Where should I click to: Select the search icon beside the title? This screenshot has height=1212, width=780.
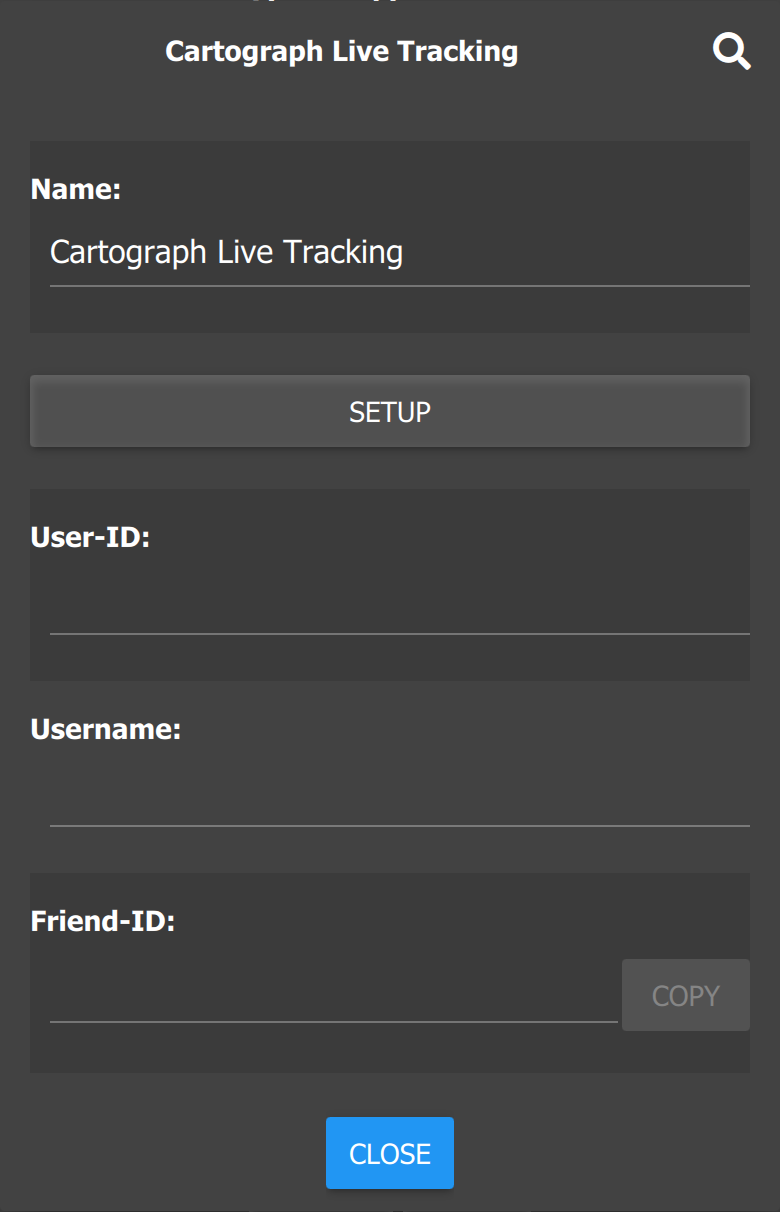(729, 50)
